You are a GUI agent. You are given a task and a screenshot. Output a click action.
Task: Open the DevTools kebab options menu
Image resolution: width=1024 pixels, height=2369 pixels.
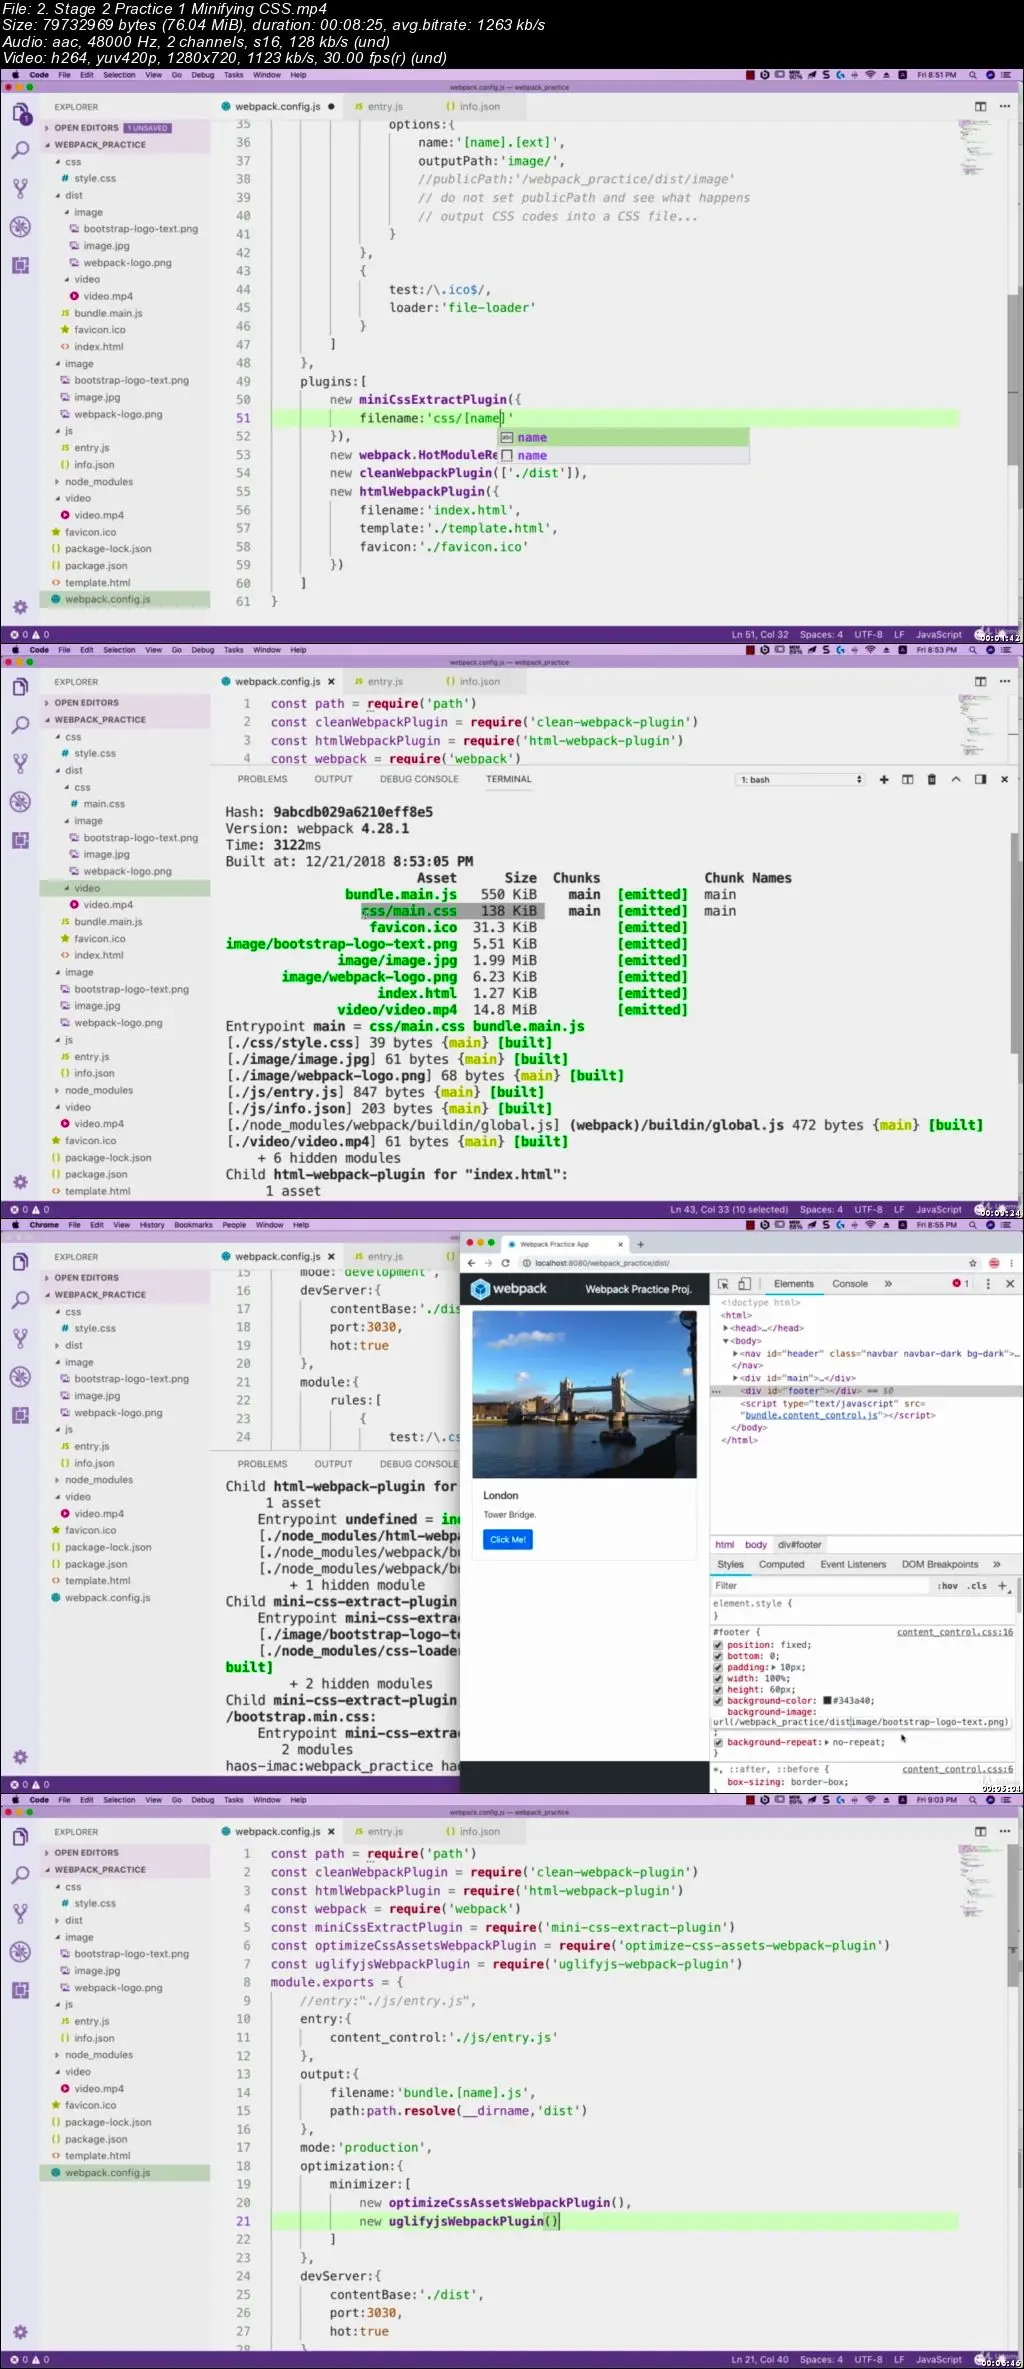988,1283
